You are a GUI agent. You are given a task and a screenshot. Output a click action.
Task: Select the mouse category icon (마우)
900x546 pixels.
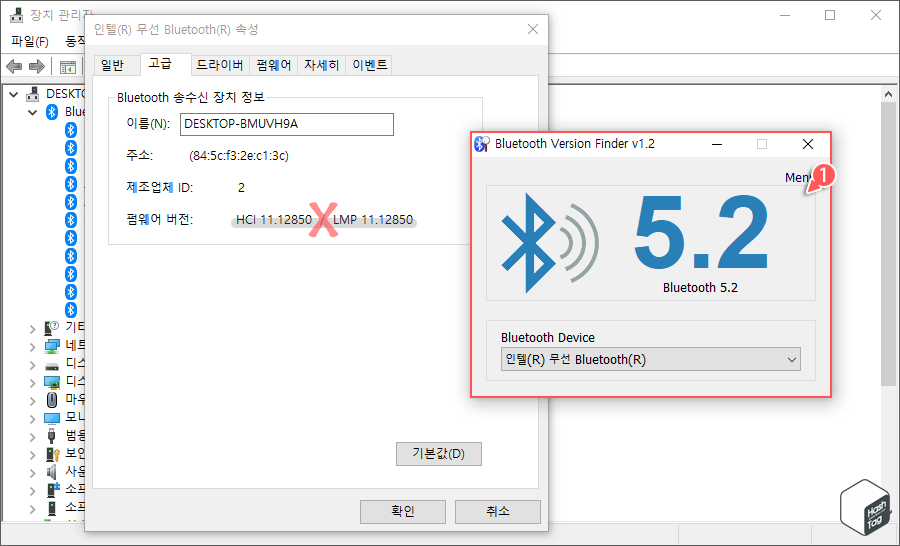click(52, 399)
